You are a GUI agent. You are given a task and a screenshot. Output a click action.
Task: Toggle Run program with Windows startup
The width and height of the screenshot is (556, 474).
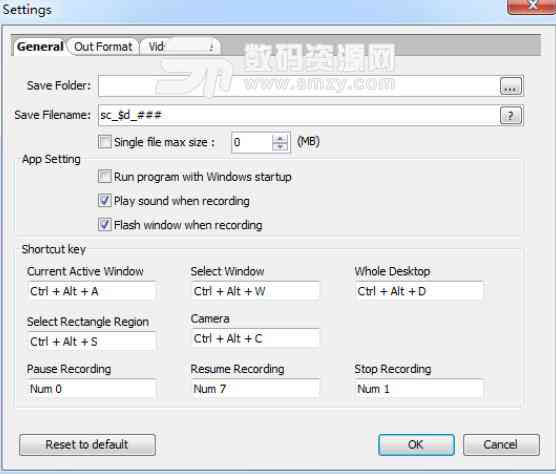(x=105, y=177)
